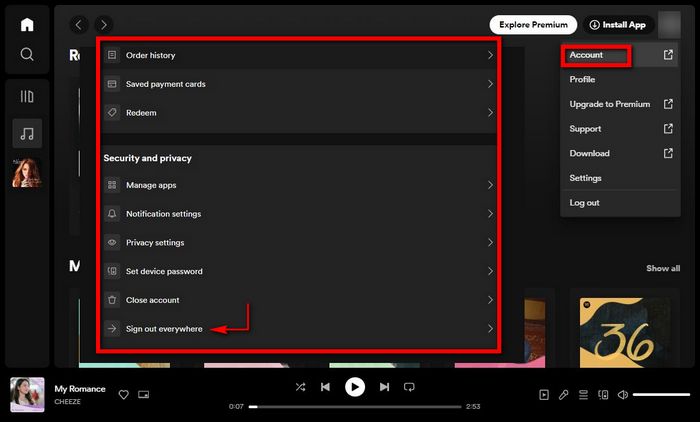Open Settings from the user menu

coord(620,178)
